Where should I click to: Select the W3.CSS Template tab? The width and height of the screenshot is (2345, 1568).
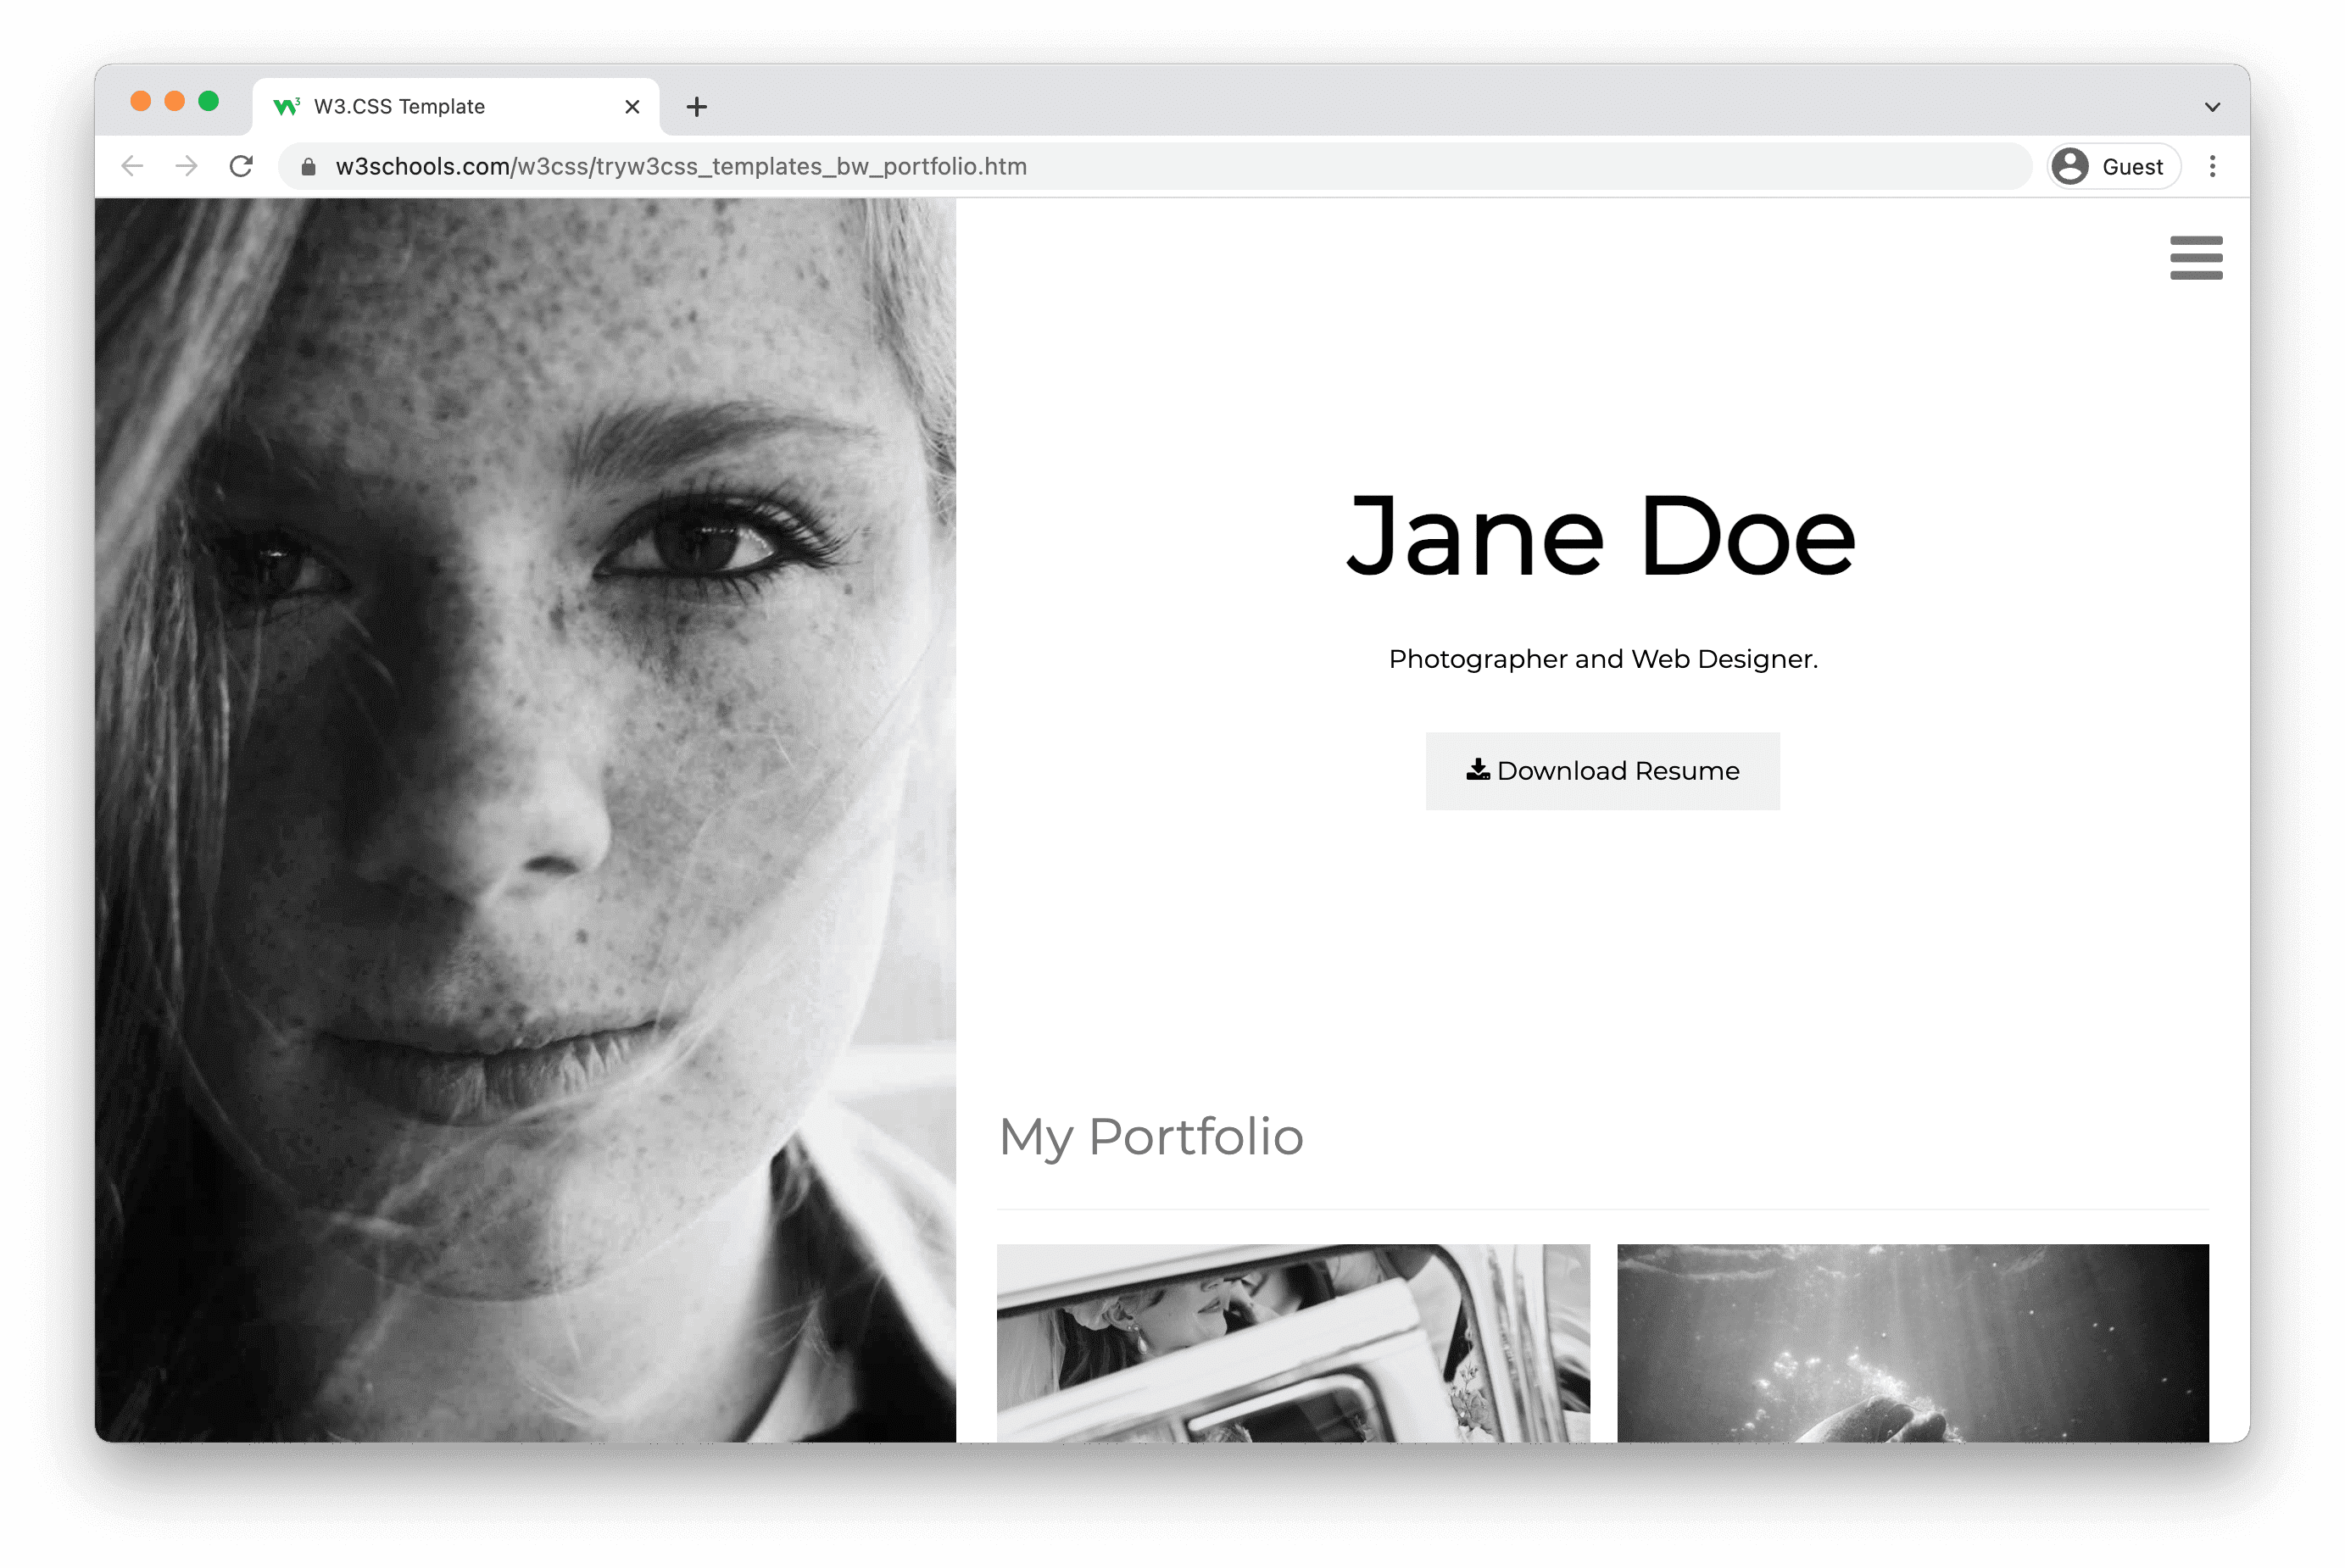point(444,107)
